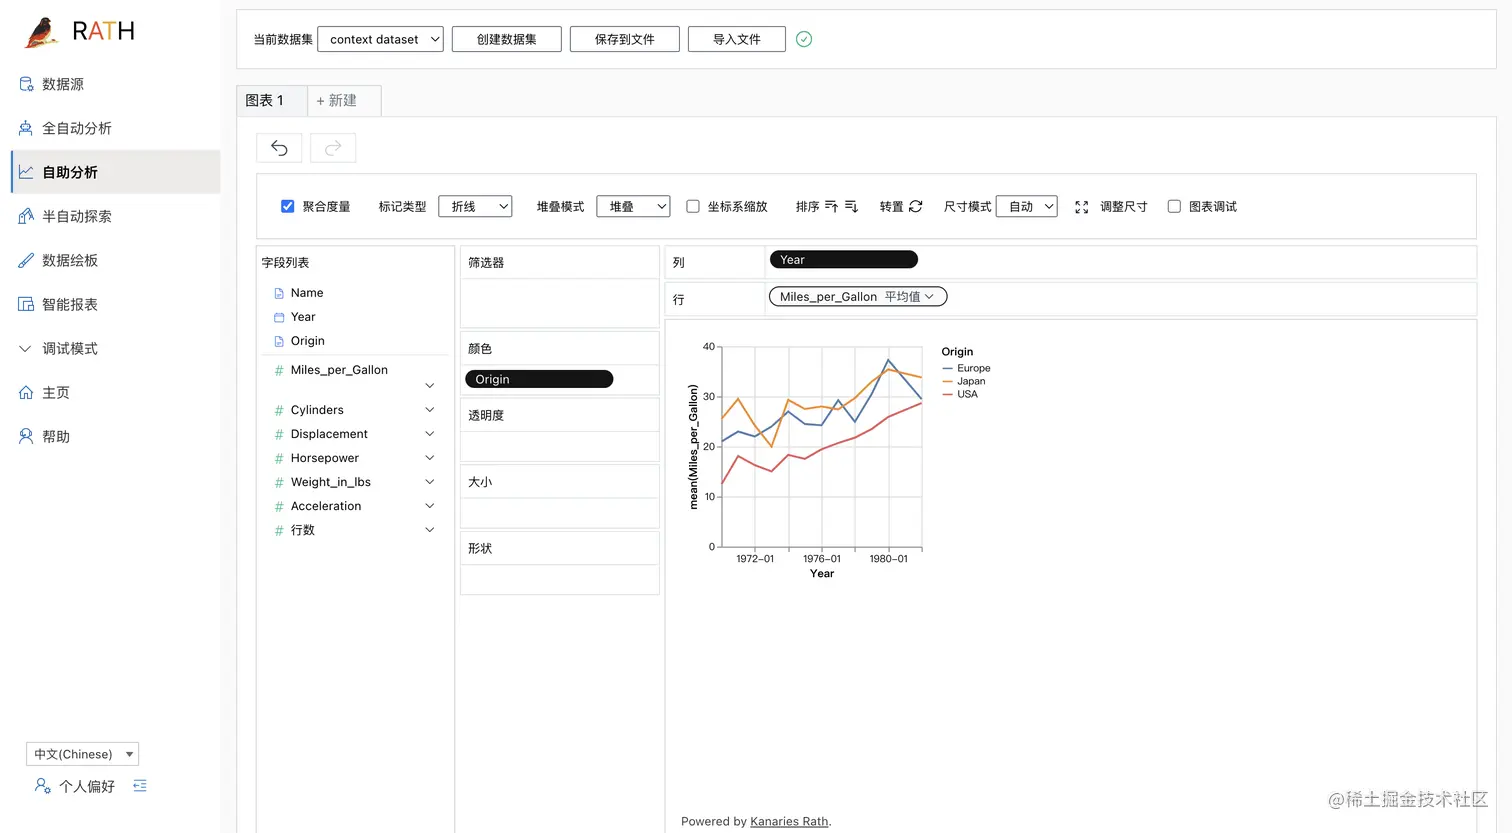Click the 数据绘板 brush icon

(x=26, y=260)
